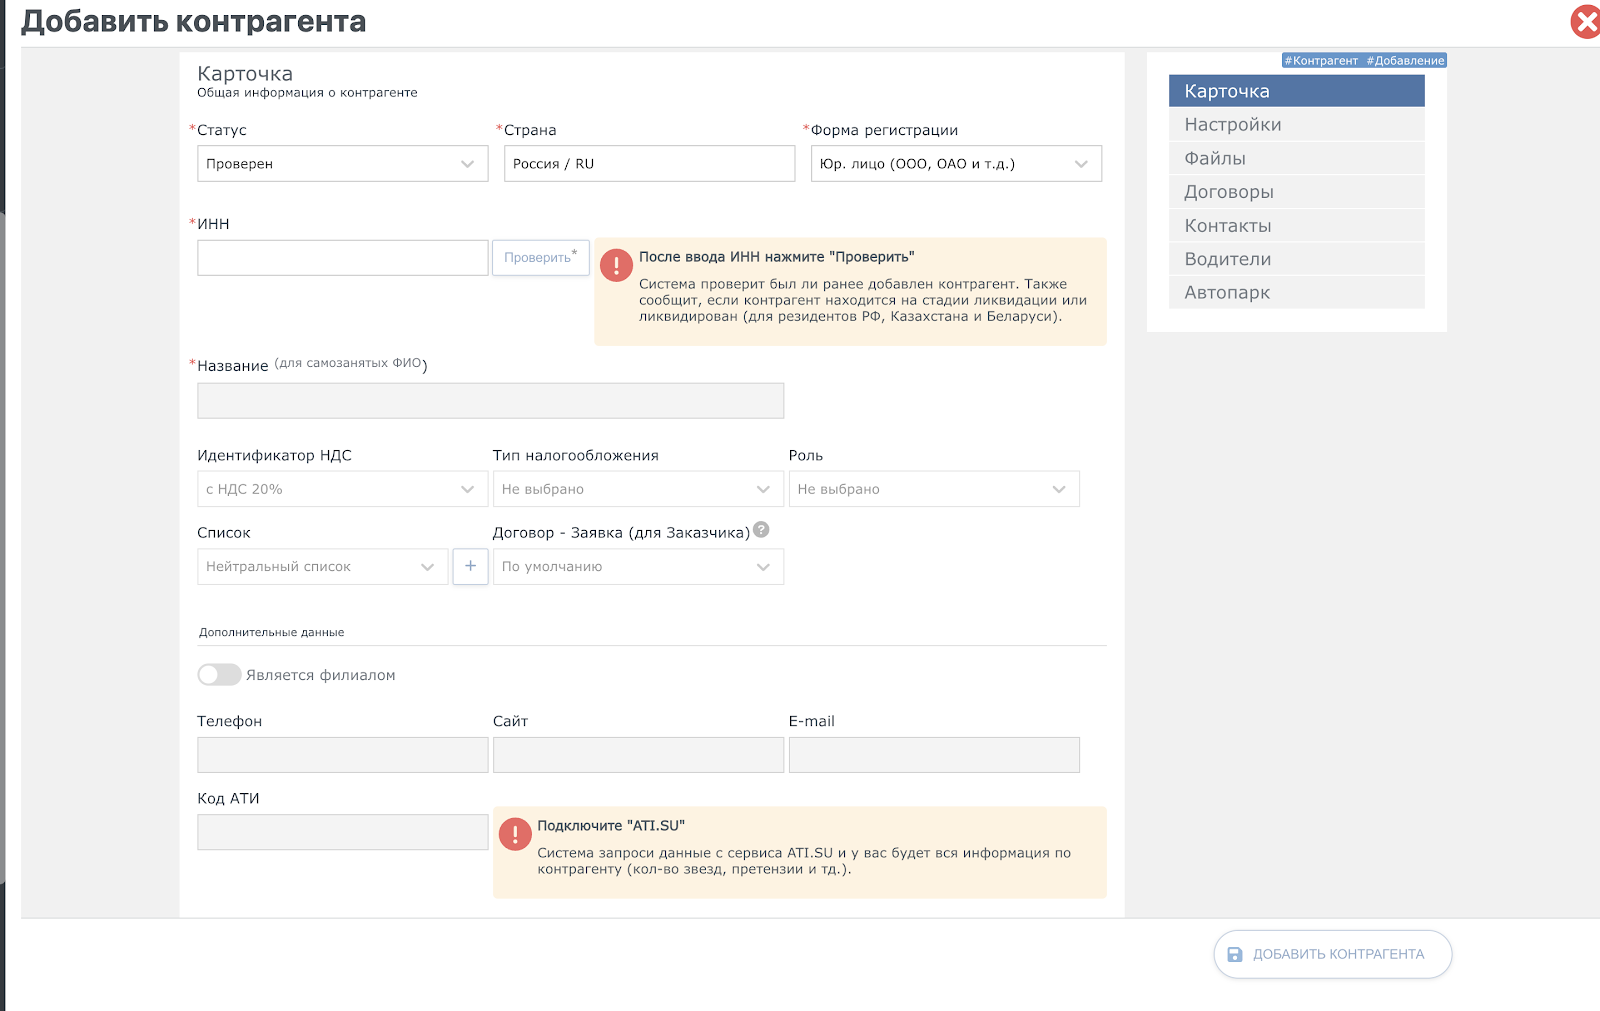Select the Карточка tab in the side menu

pos(1296,91)
